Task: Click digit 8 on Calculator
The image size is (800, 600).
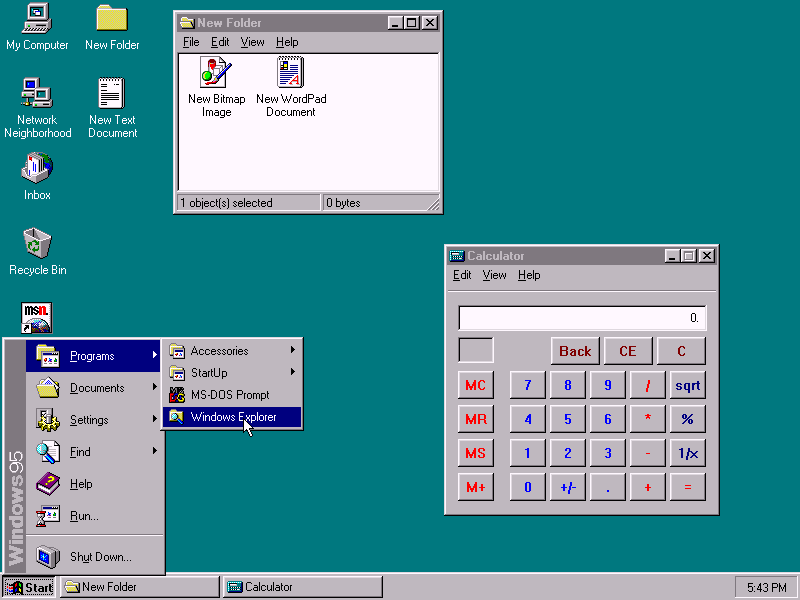Action: (x=567, y=385)
